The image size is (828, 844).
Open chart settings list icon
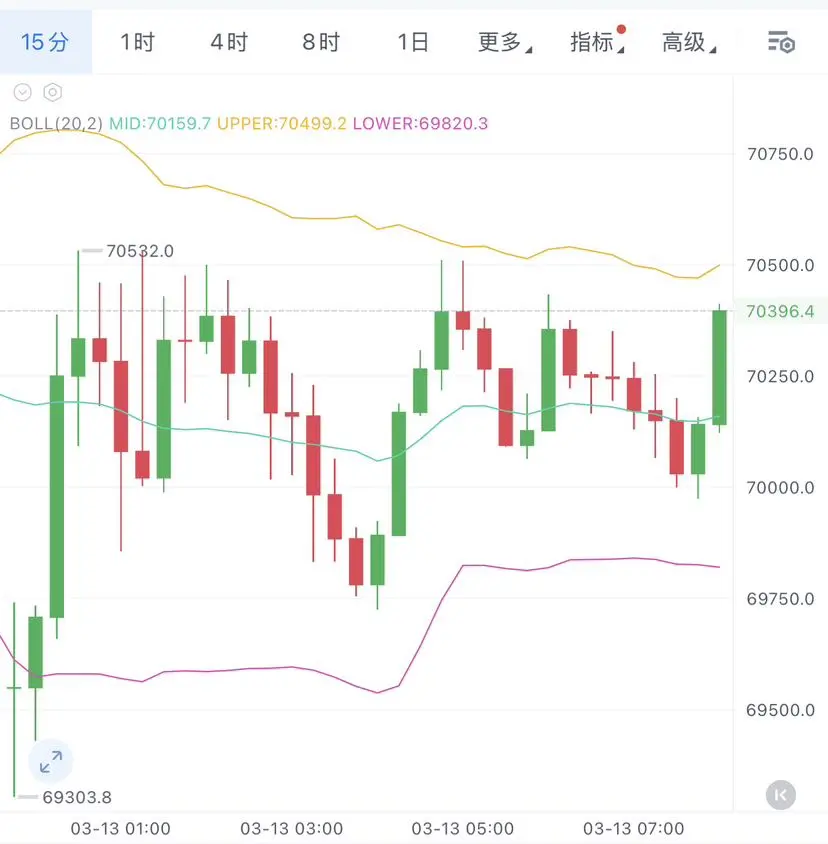pyautogui.click(x=781, y=42)
